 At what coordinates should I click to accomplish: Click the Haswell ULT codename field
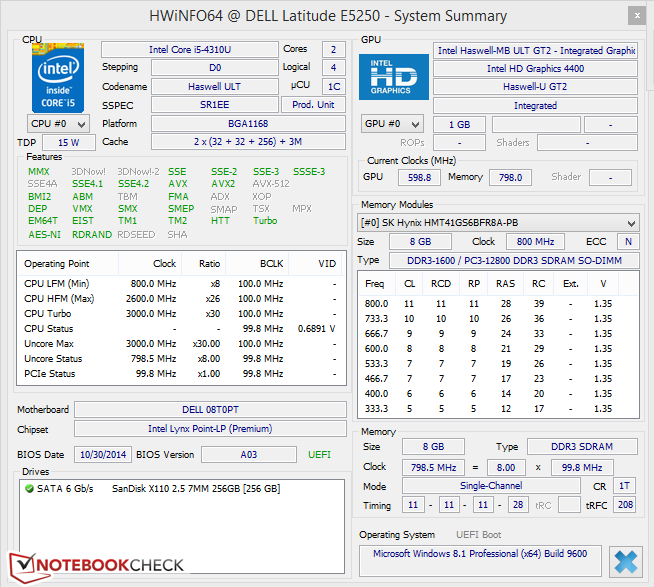(214, 87)
